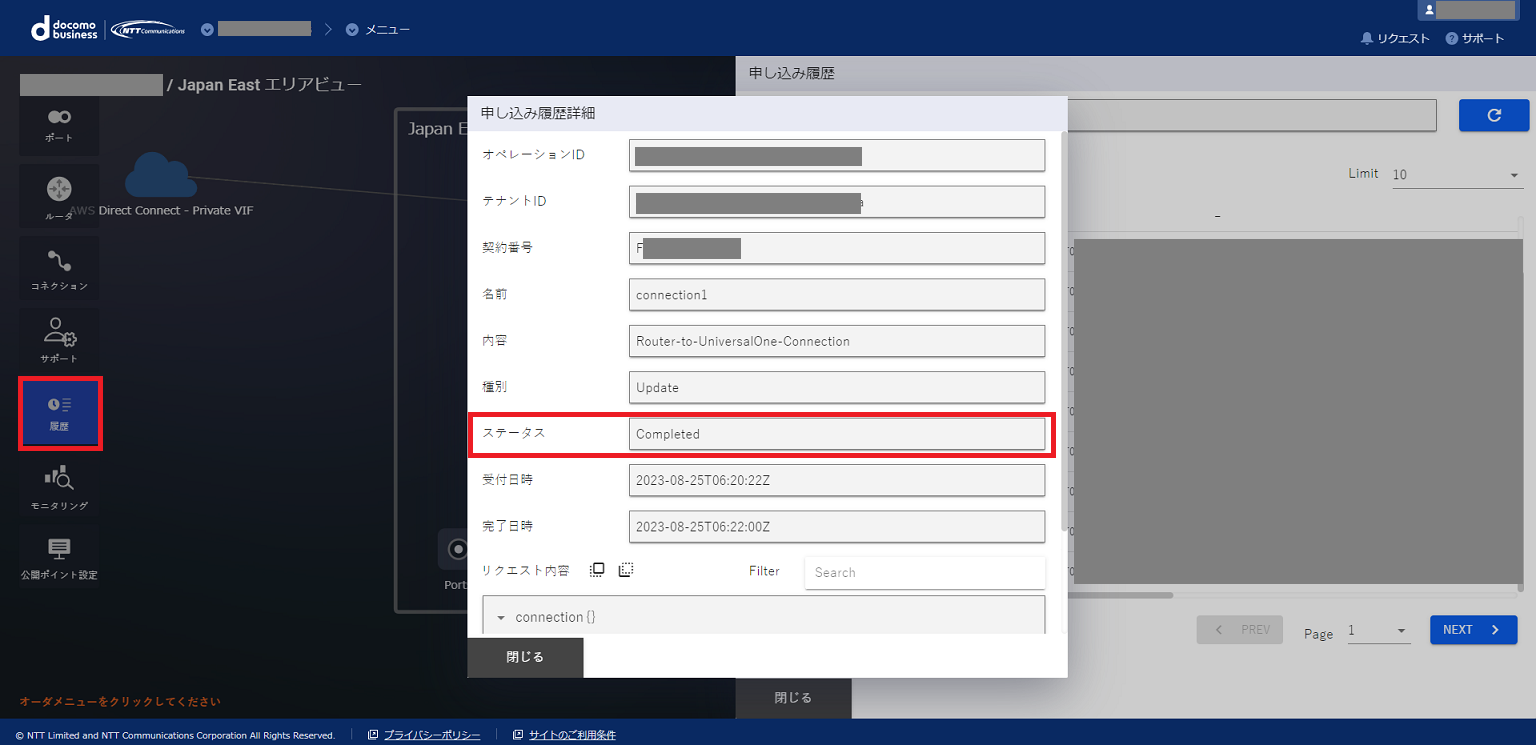Click the NEXT page button
Screen dimensions: 1536x745
[x=1473, y=630]
